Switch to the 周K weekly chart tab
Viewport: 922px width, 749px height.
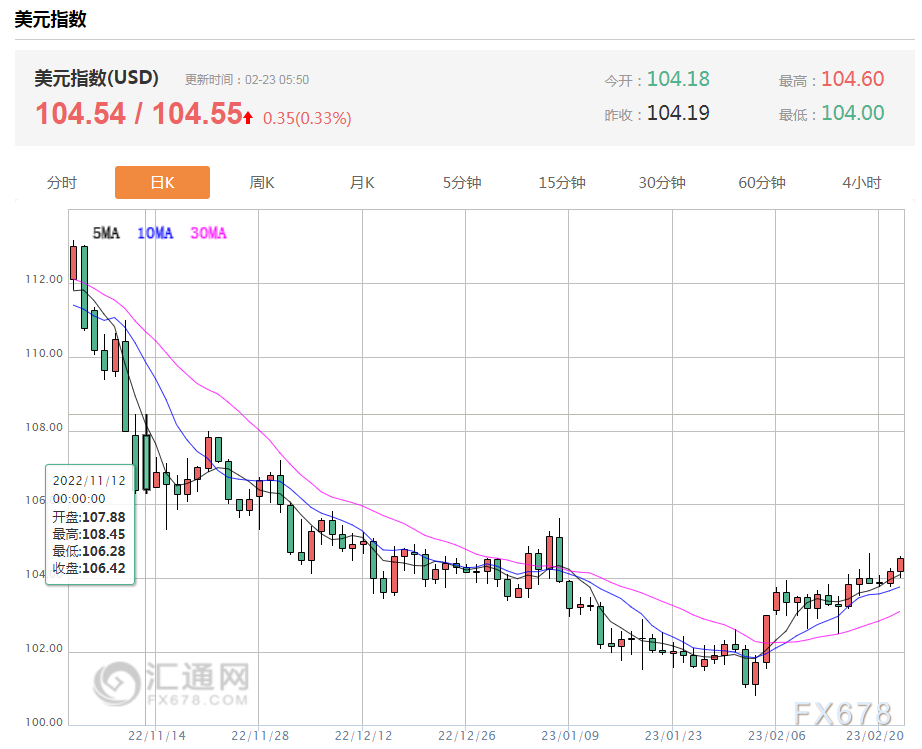click(261, 183)
